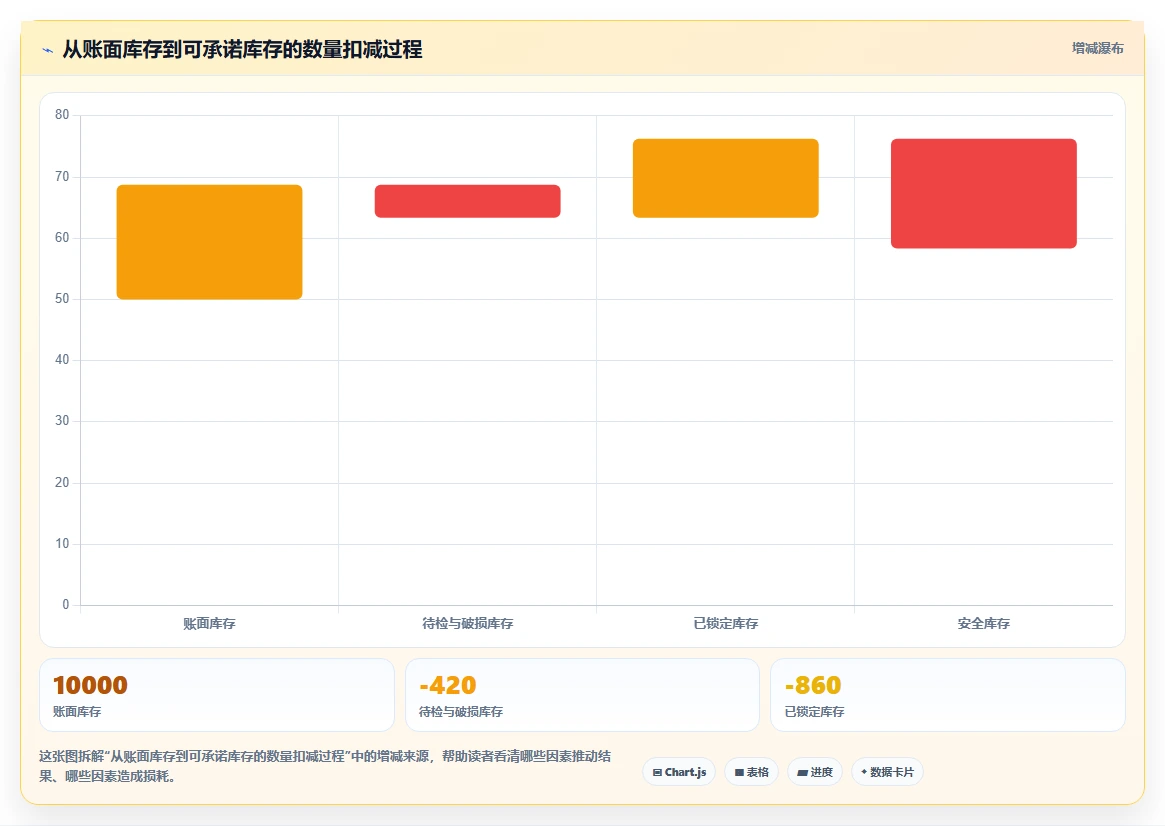Select the orange 已锁定库存 bar in the chart
Screen dimensions: 1165x826
point(726,178)
